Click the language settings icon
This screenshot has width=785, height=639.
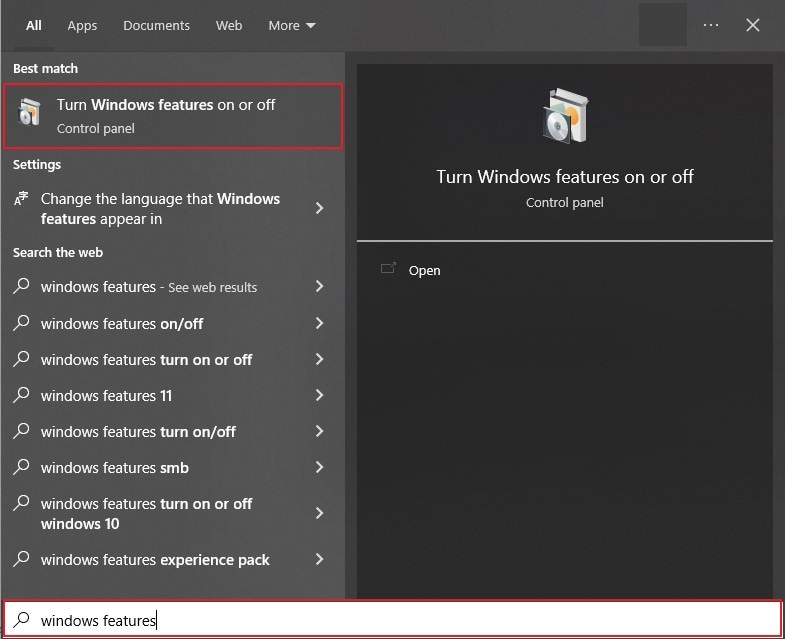point(21,199)
